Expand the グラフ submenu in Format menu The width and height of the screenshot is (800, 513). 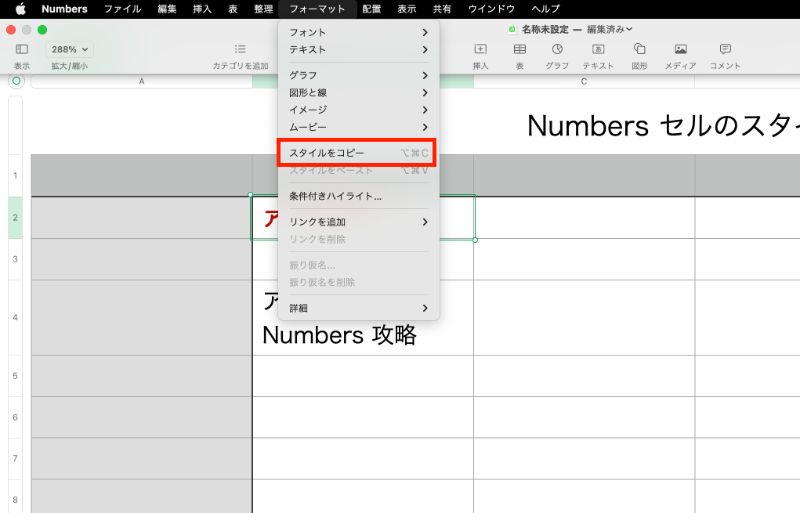click(358, 75)
